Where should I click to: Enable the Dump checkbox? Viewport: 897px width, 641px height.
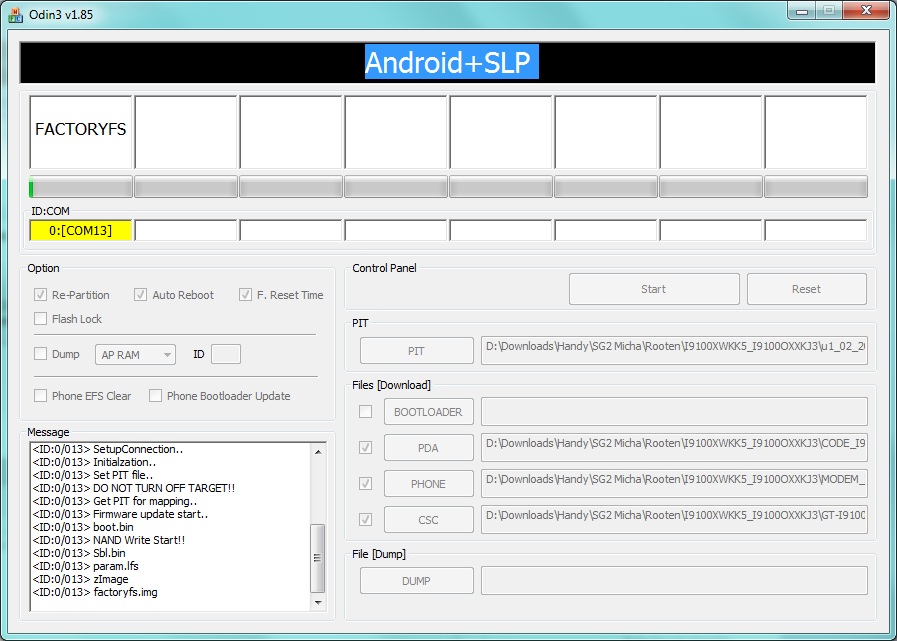40,354
